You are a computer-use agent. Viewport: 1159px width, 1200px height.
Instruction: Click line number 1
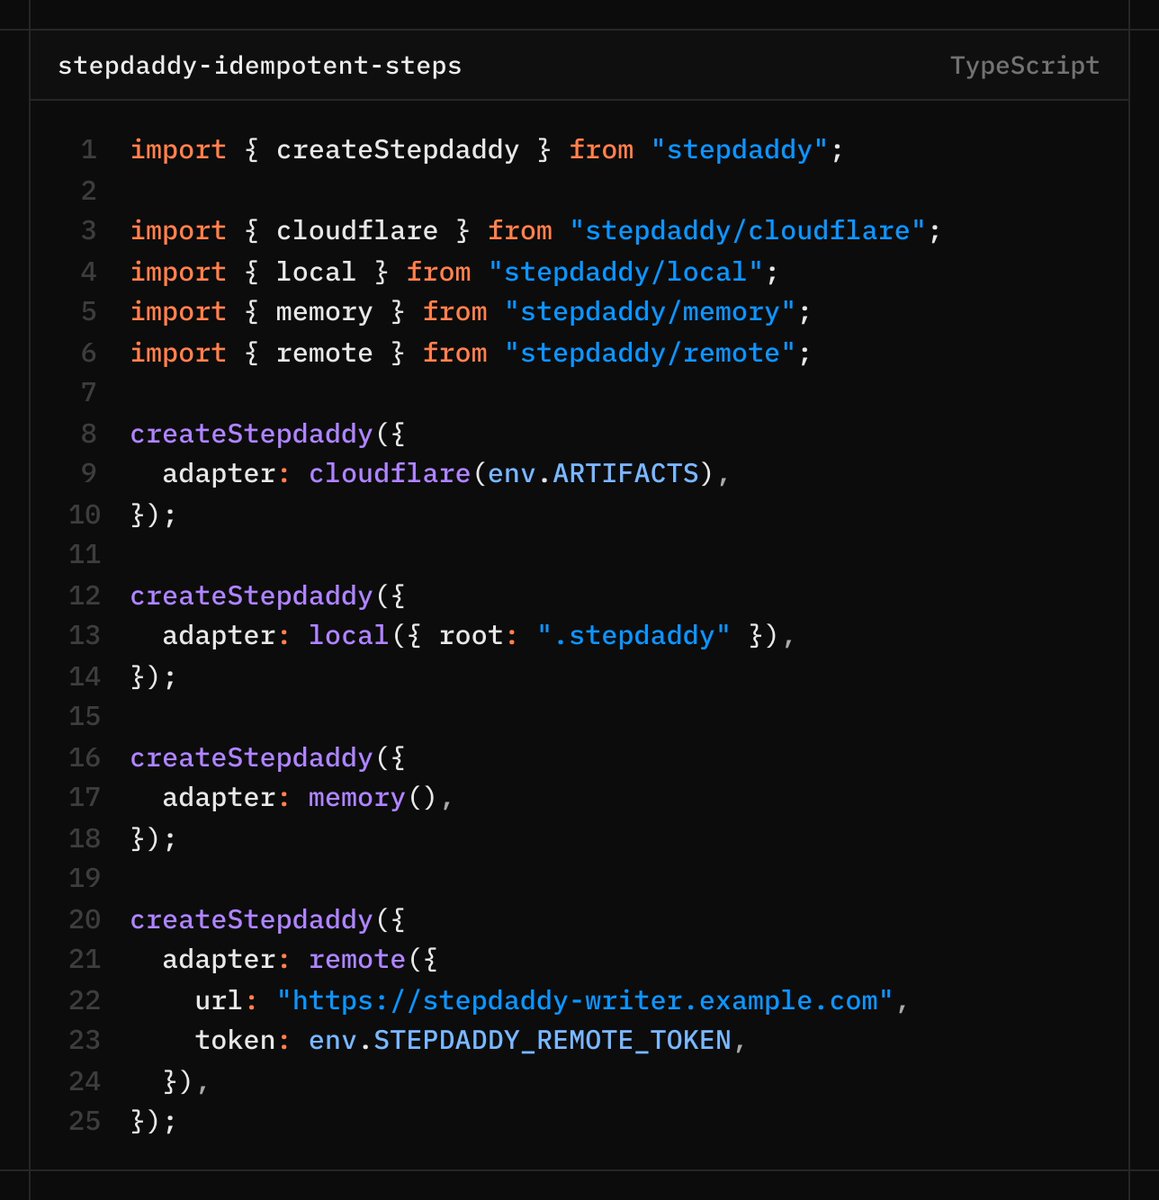click(89, 150)
